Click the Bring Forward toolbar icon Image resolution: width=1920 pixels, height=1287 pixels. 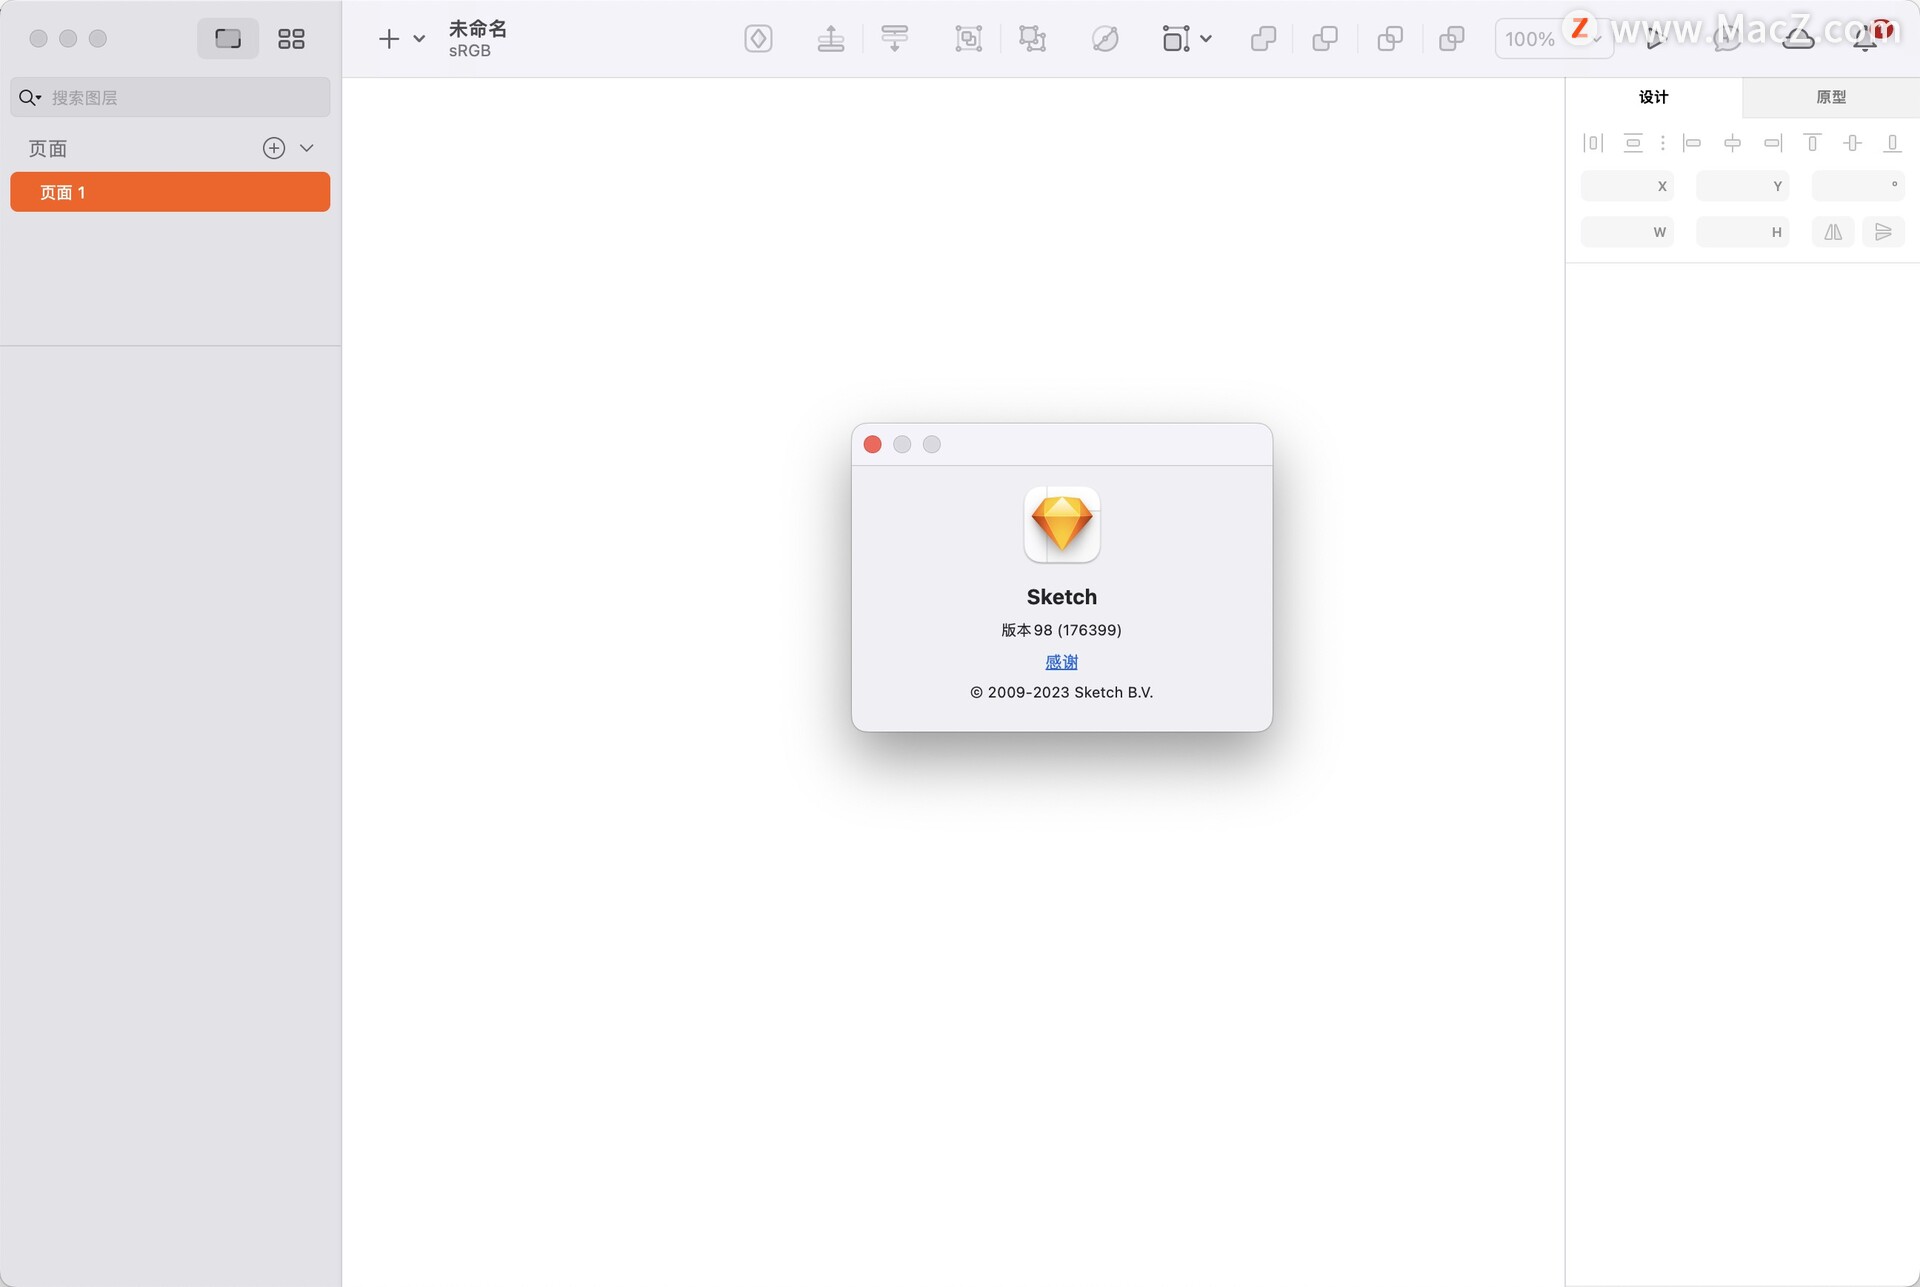831,39
